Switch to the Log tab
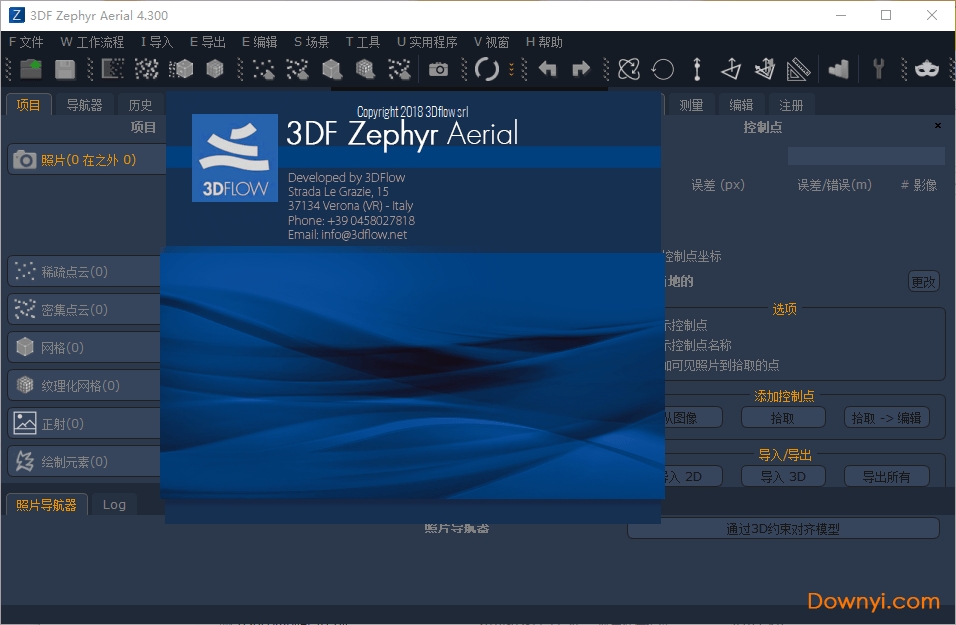Image resolution: width=956 pixels, height=625 pixels. (x=114, y=505)
